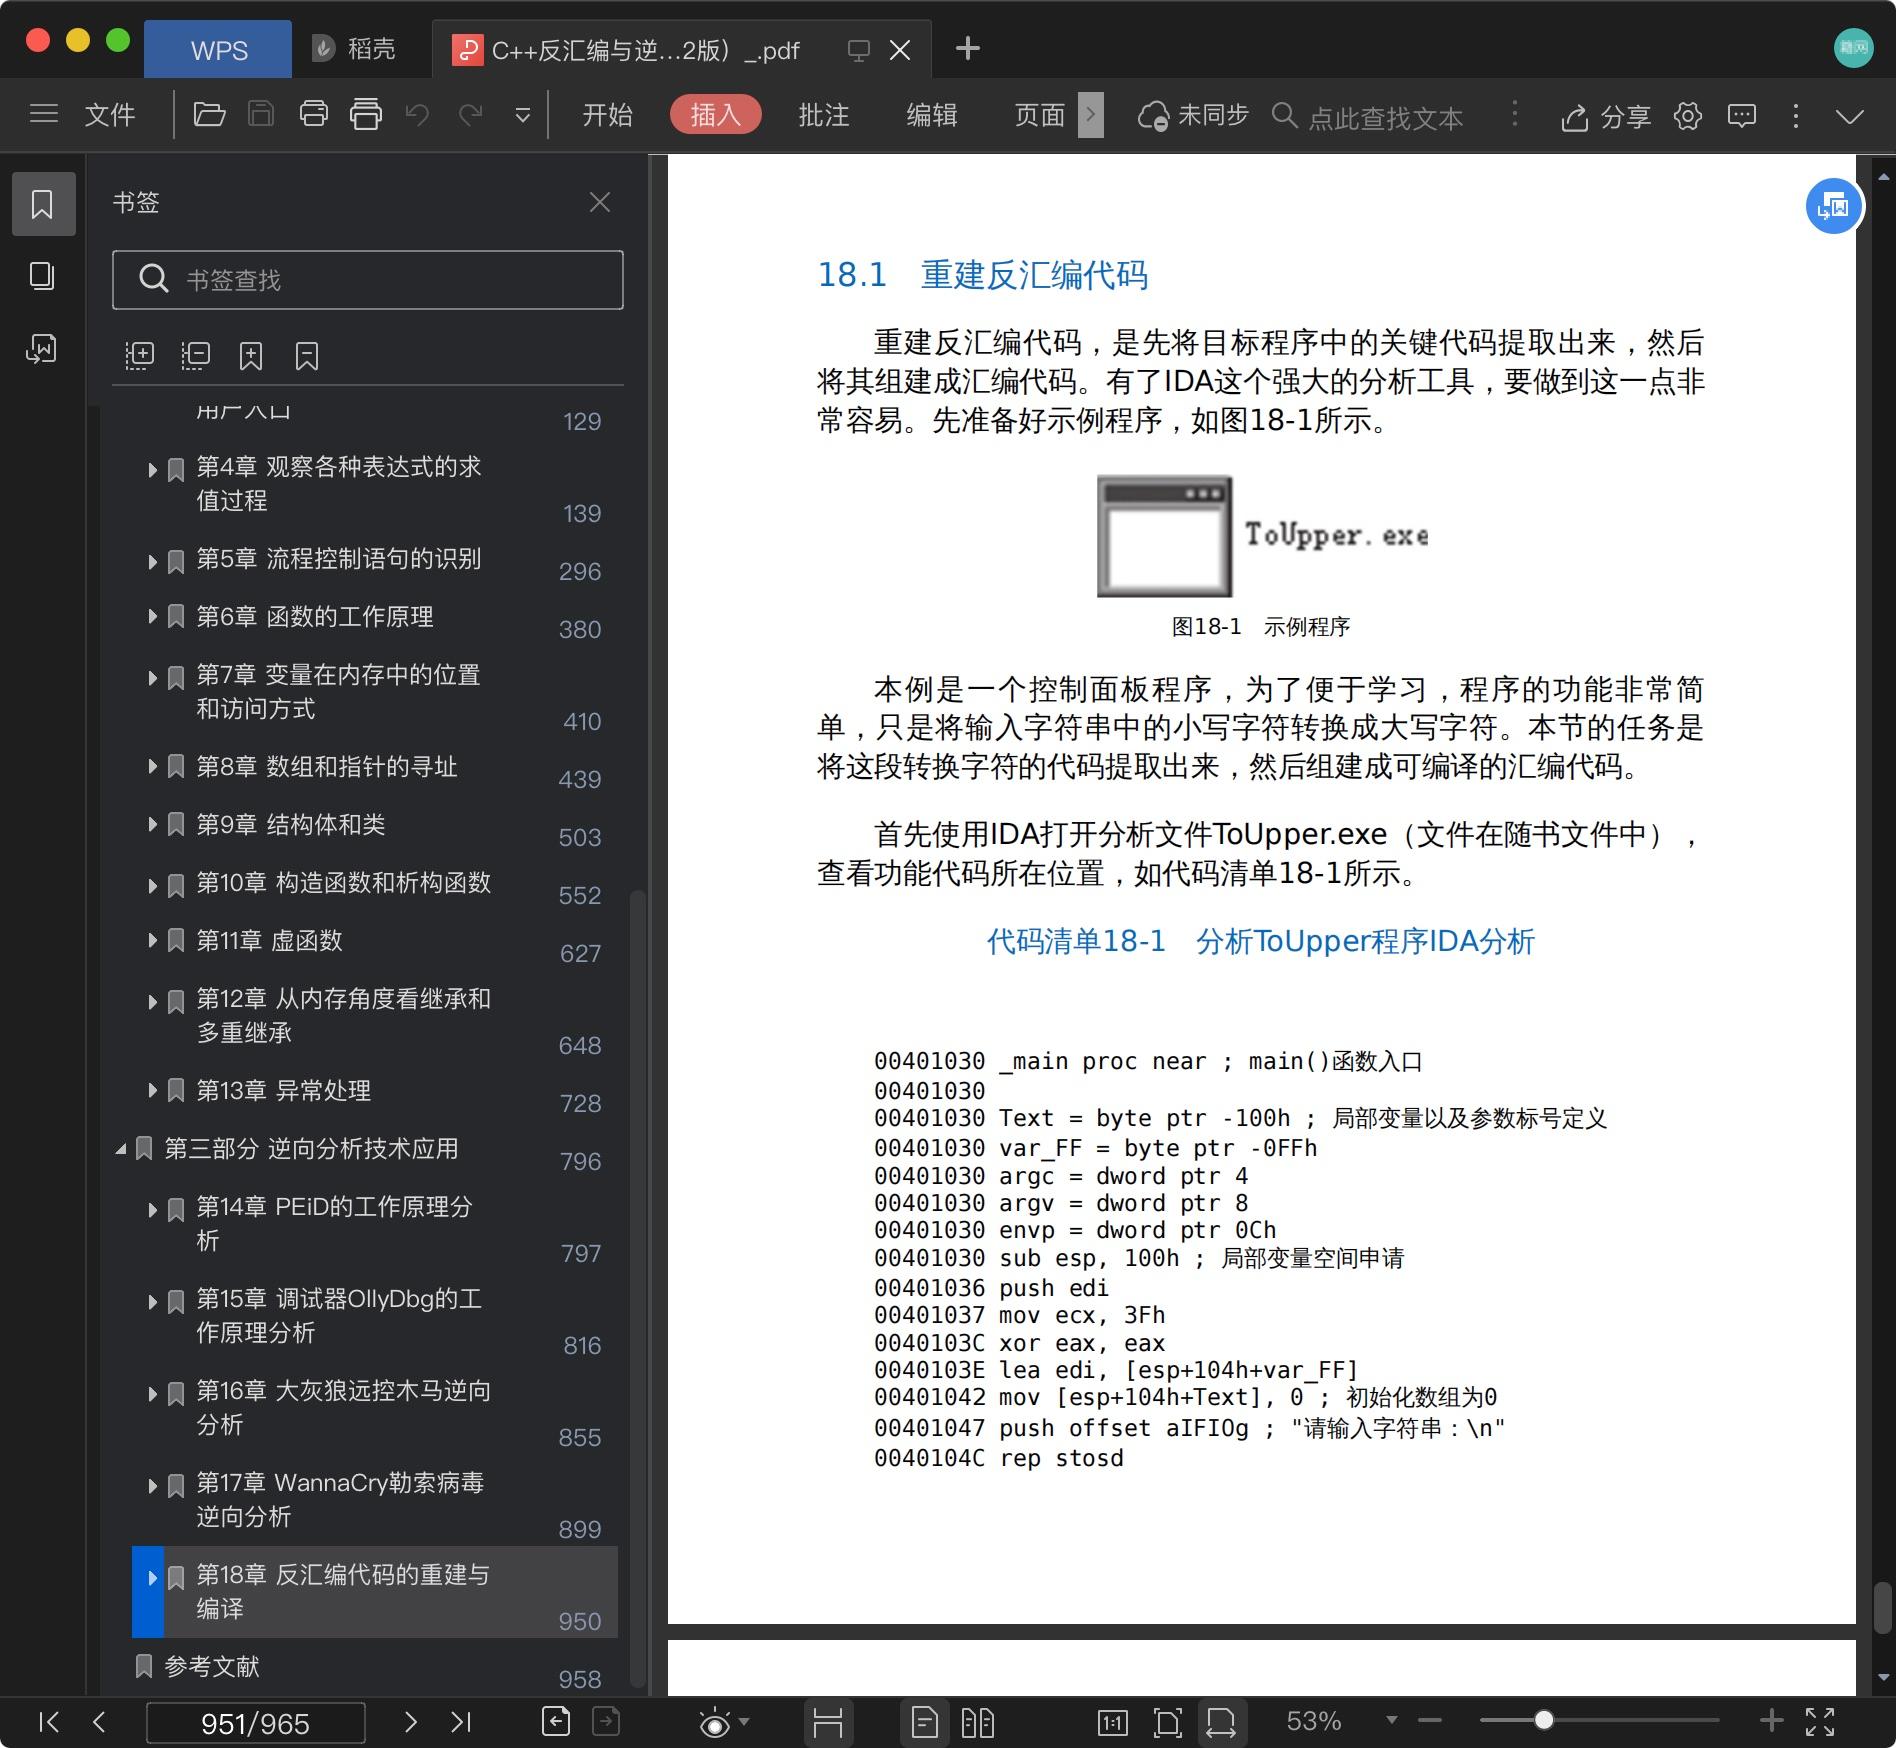Screen dimensions: 1896x1748
Task: Click the print icon
Action: pos(313,114)
